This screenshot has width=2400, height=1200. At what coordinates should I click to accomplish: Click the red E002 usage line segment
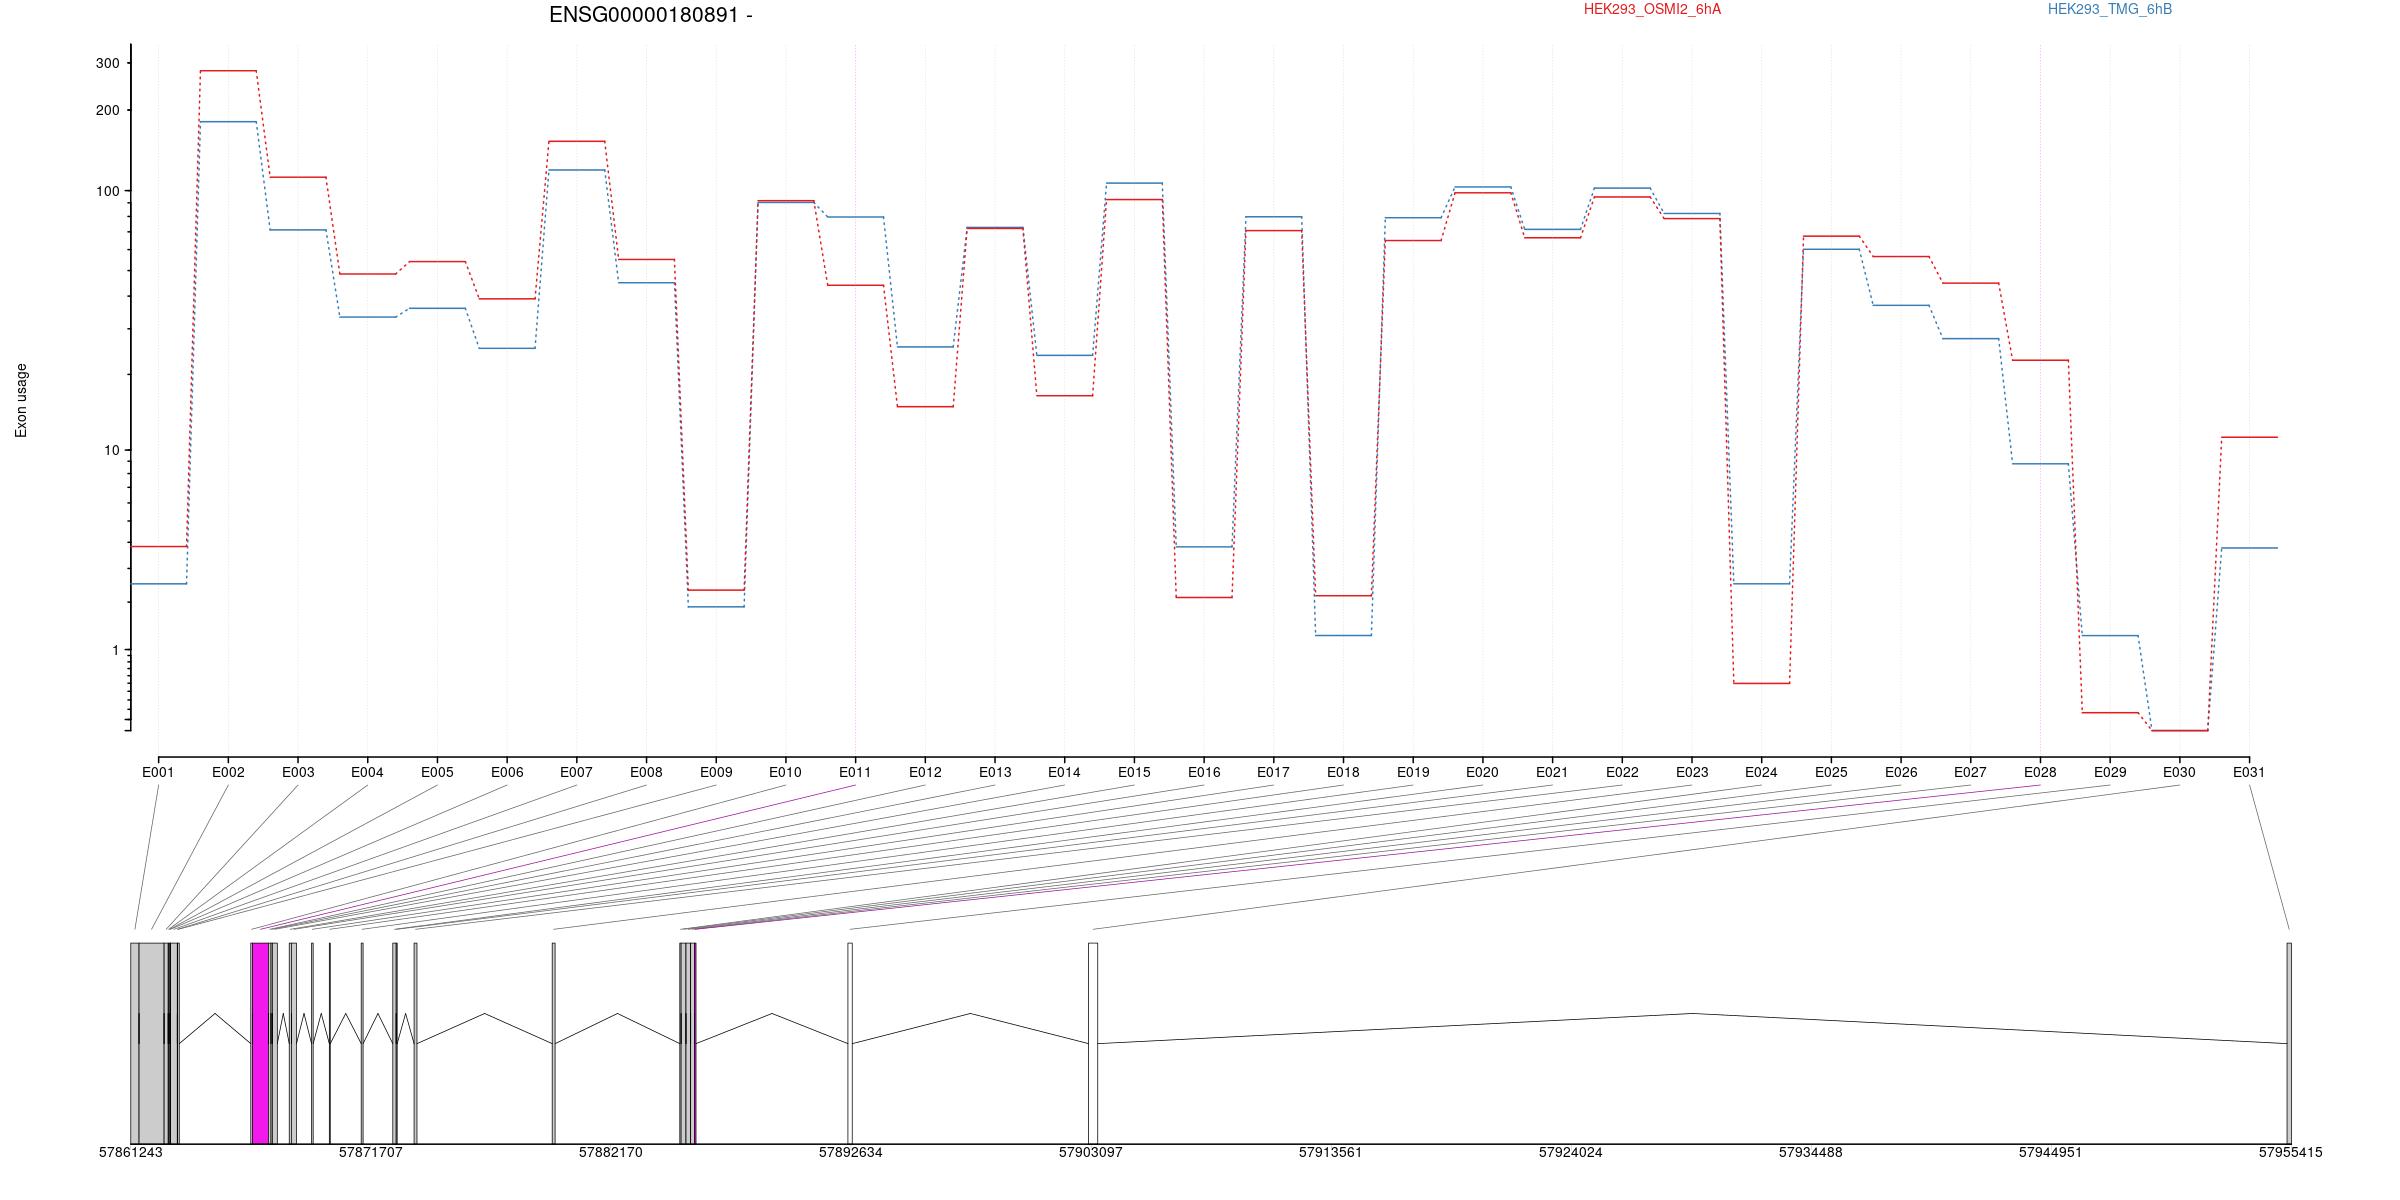[x=228, y=71]
